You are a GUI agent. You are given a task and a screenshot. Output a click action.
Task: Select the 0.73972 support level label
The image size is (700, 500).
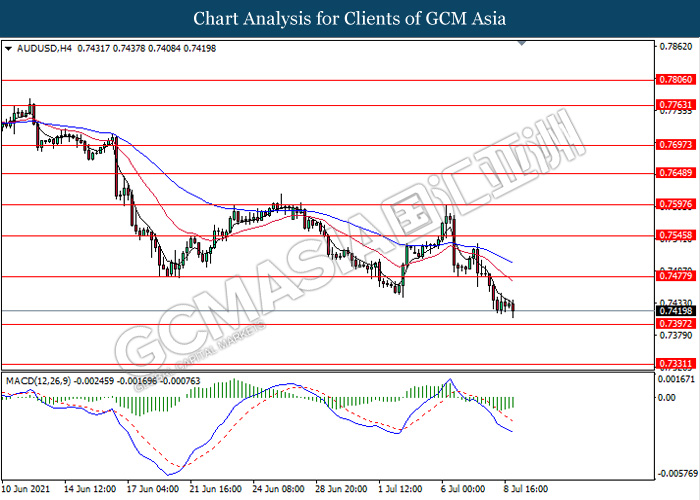coord(676,324)
